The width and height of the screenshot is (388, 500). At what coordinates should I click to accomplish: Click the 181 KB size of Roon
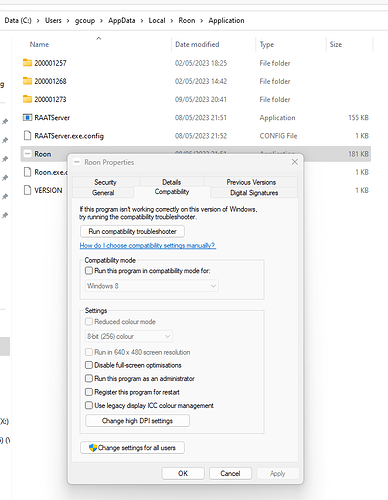358,154
